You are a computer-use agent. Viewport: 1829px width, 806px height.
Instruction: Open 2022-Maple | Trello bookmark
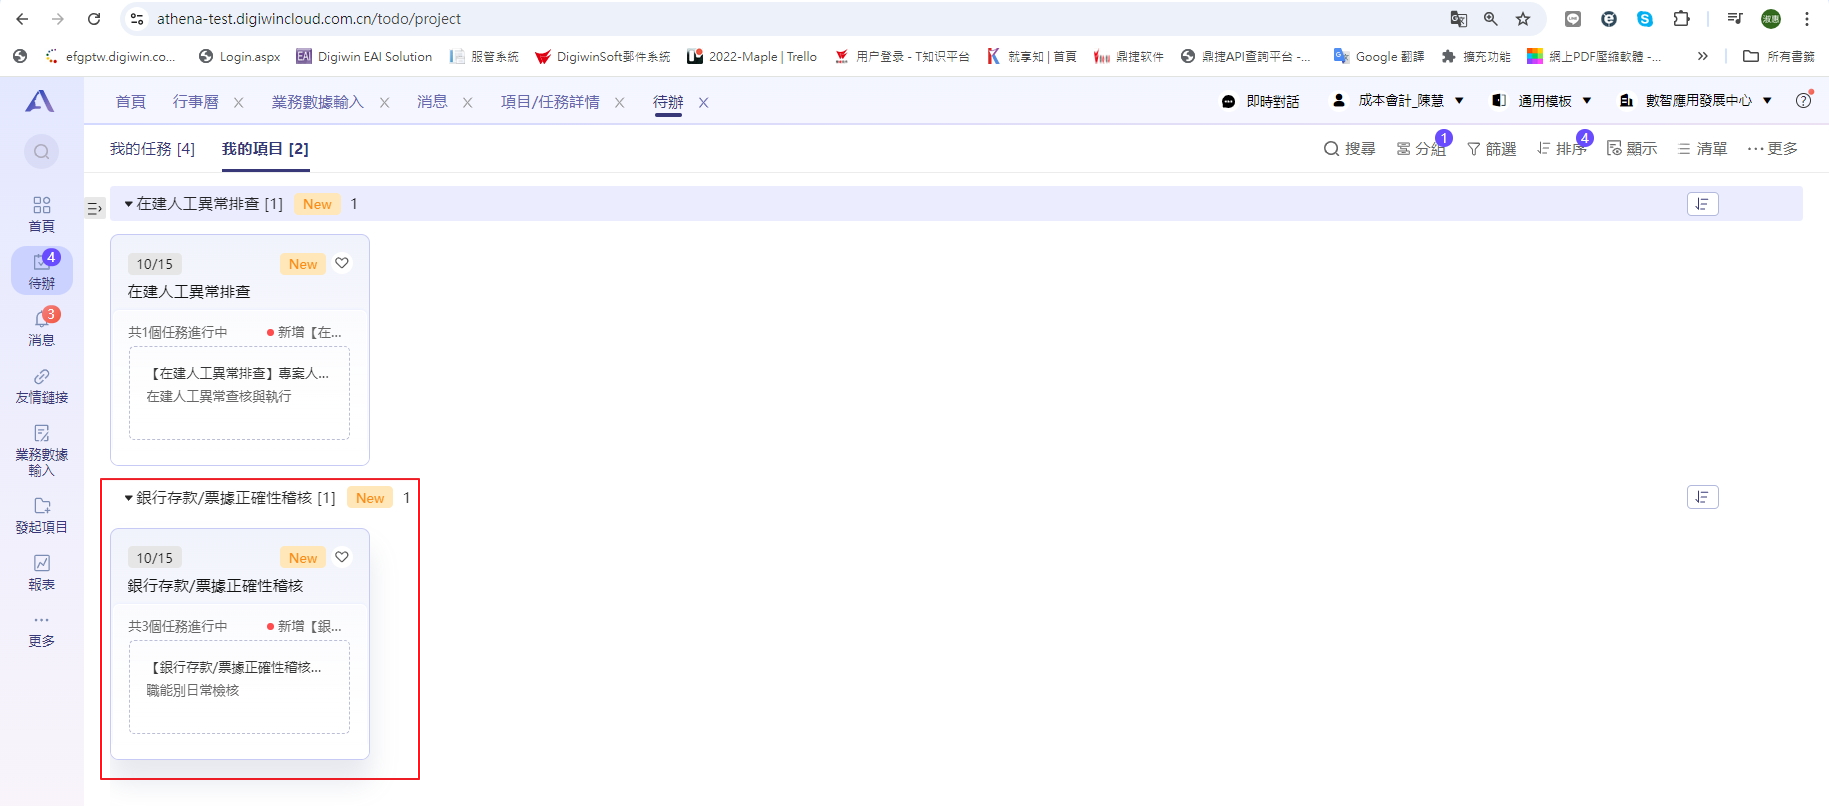752,57
